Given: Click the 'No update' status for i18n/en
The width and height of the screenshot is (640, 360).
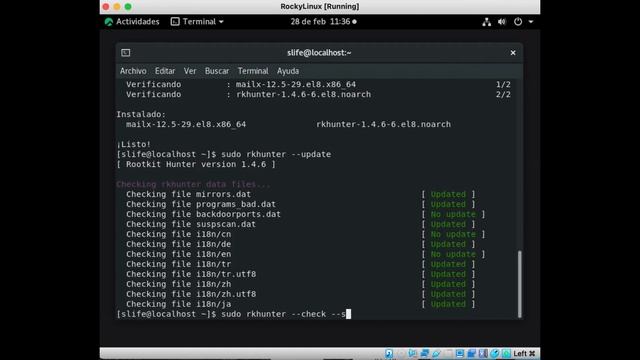Looking at the screenshot, I should click(x=453, y=254).
